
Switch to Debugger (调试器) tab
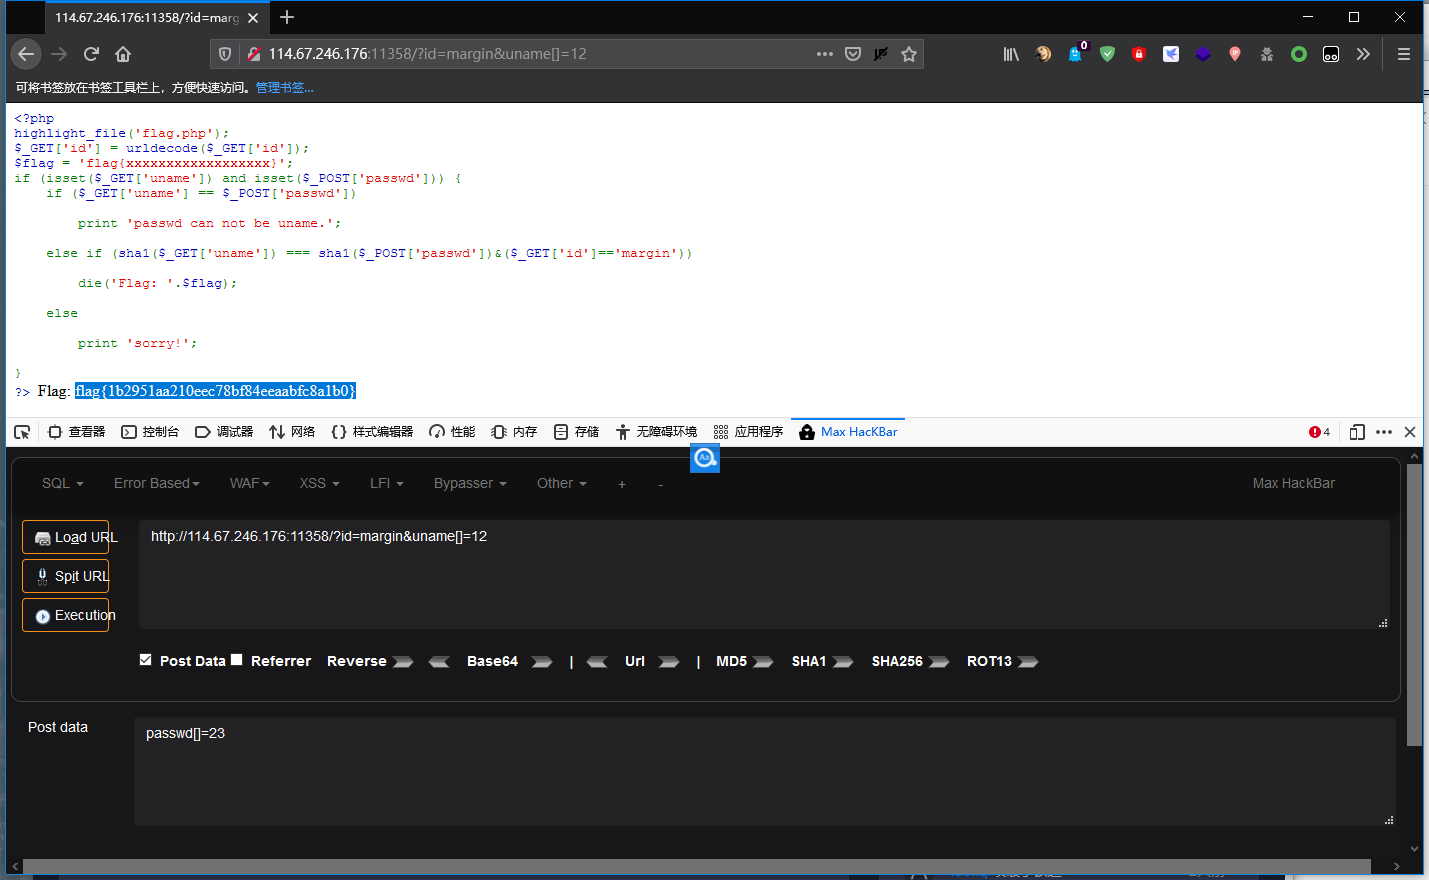(x=224, y=432)
